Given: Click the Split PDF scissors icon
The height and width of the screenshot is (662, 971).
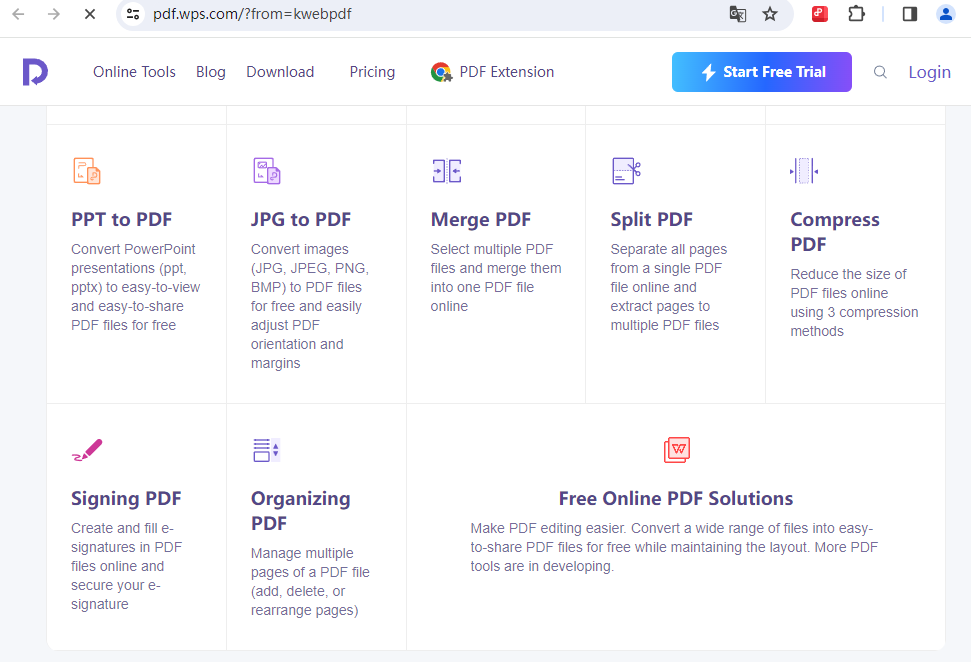Looking at the screenshot, I should point(626,171).
